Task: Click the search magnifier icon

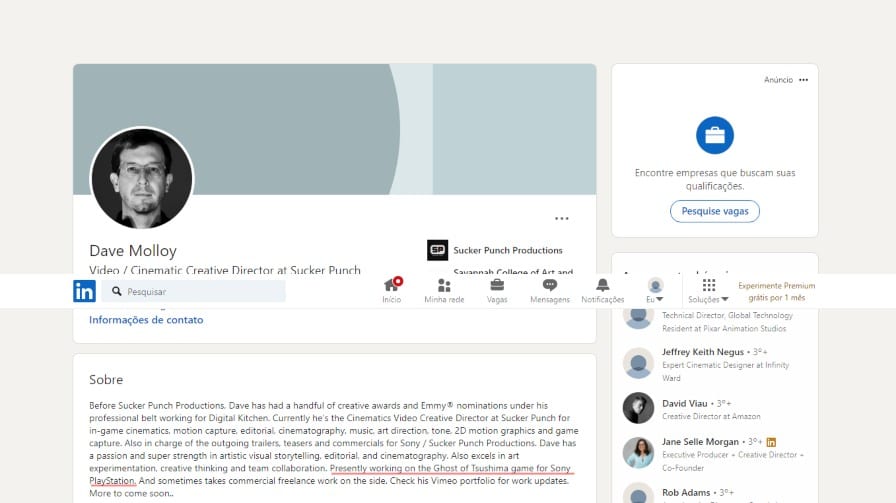Action: pyautogui.click(x=117, y=292)
